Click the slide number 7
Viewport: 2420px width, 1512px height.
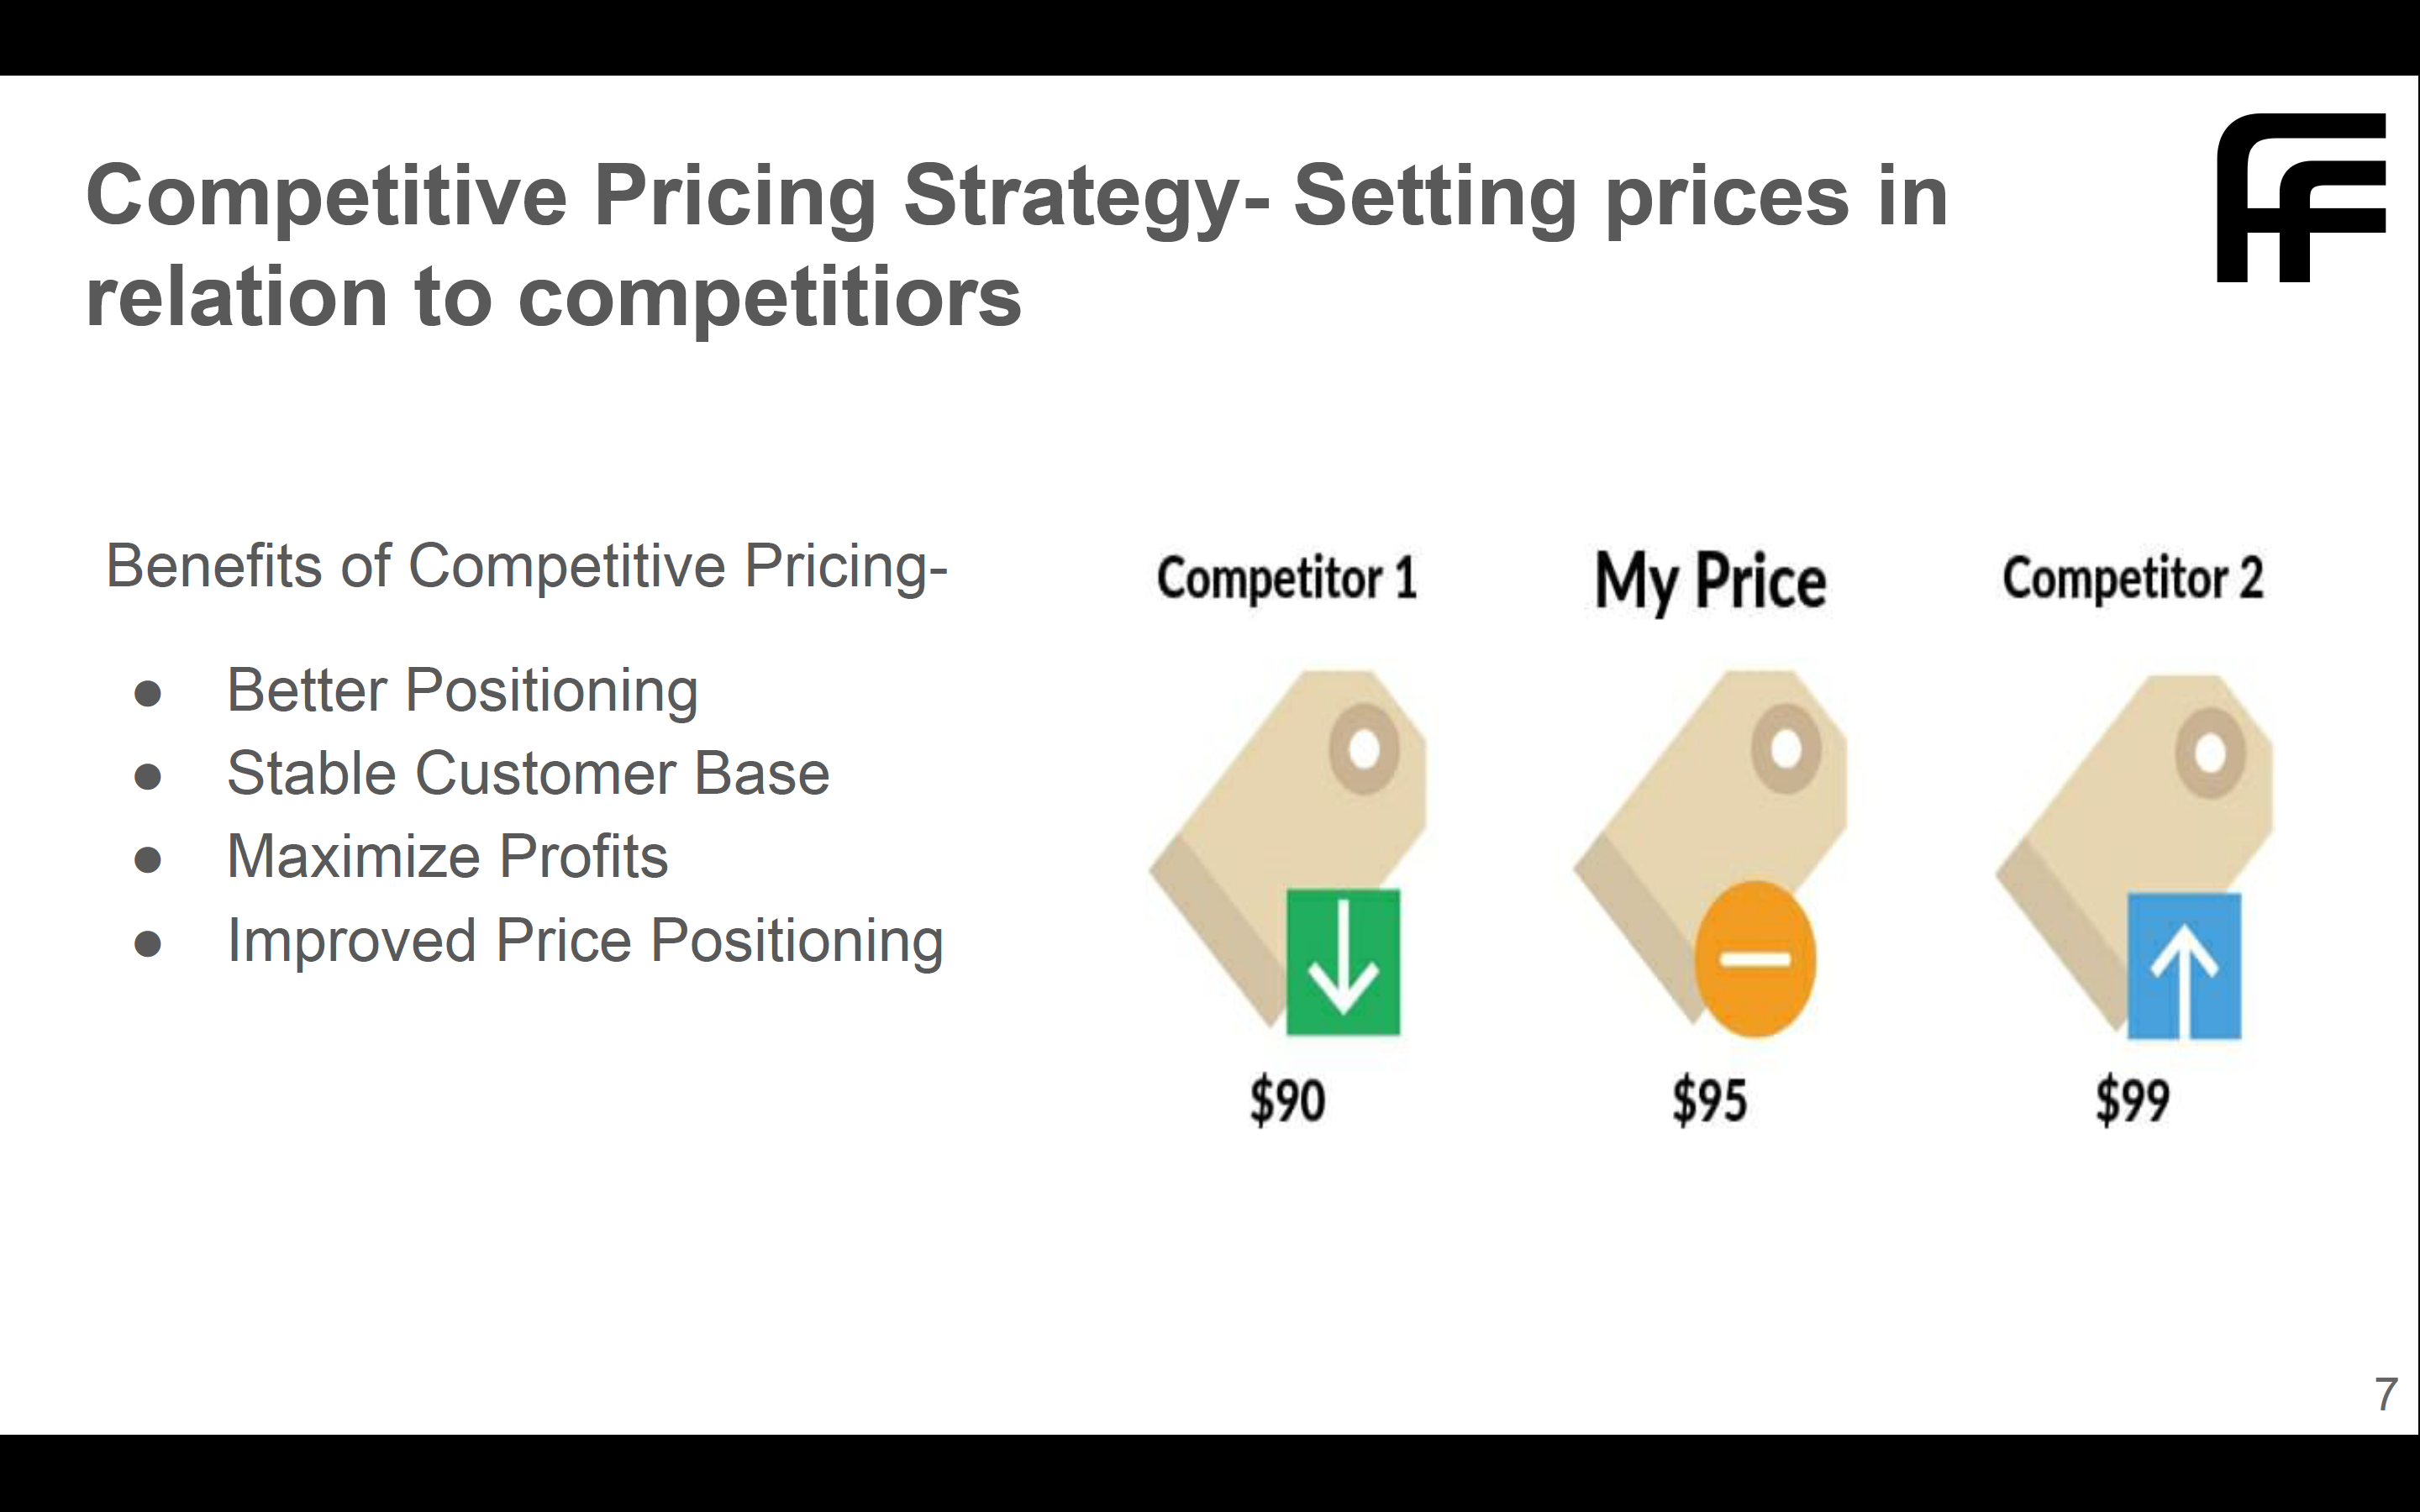coord(2386,1393)
